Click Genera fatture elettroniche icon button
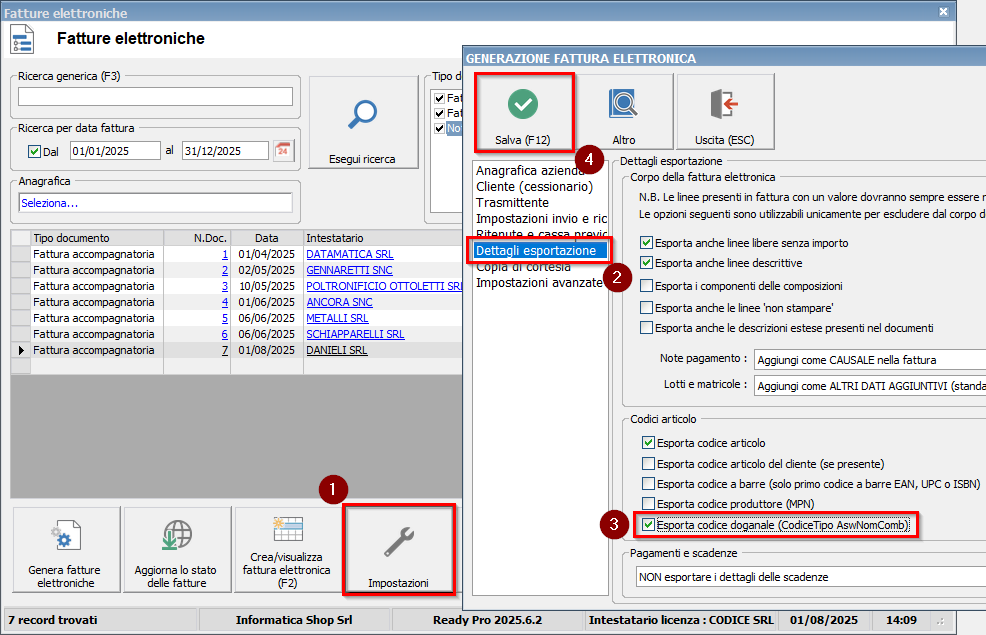This screenshot has width=986, height=635. click(65, 549)
